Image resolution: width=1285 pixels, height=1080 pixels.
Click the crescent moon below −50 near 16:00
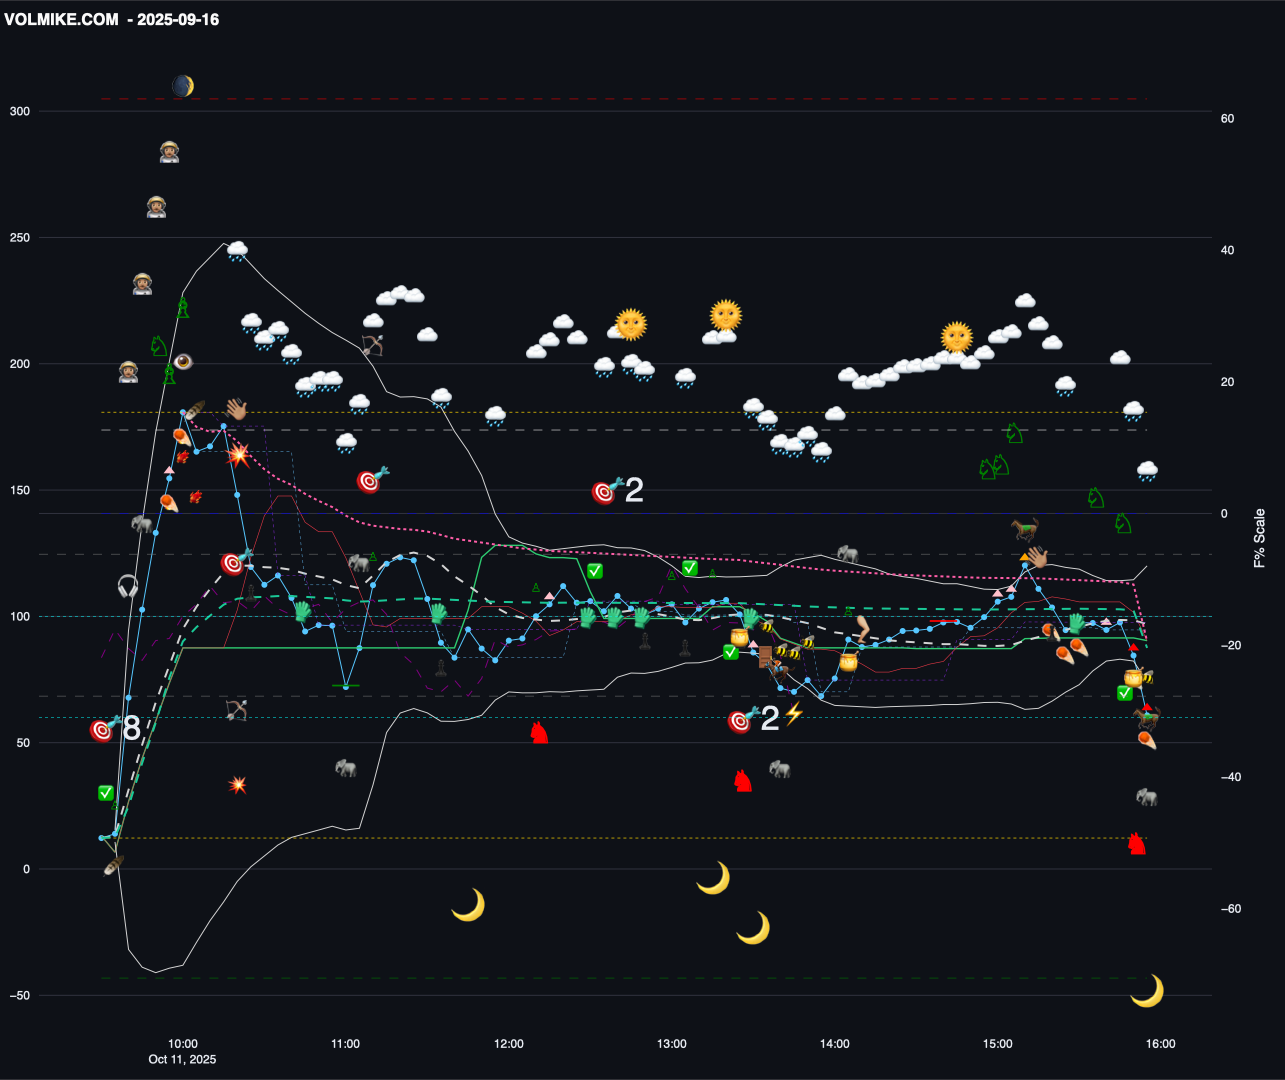(1147, 990)
